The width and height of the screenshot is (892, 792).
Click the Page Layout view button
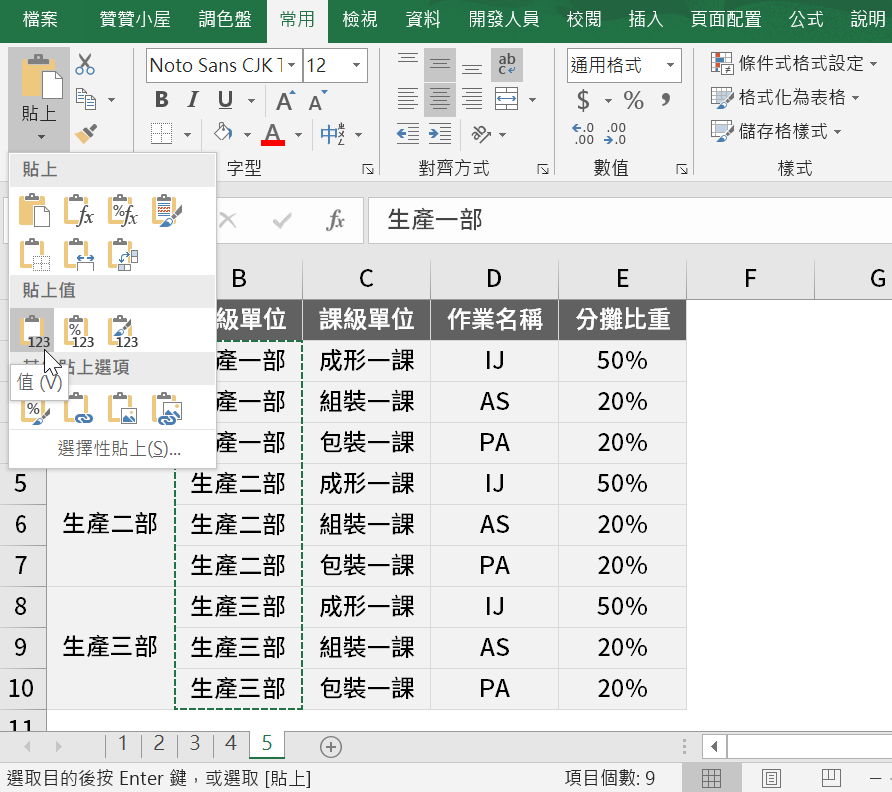771,778
